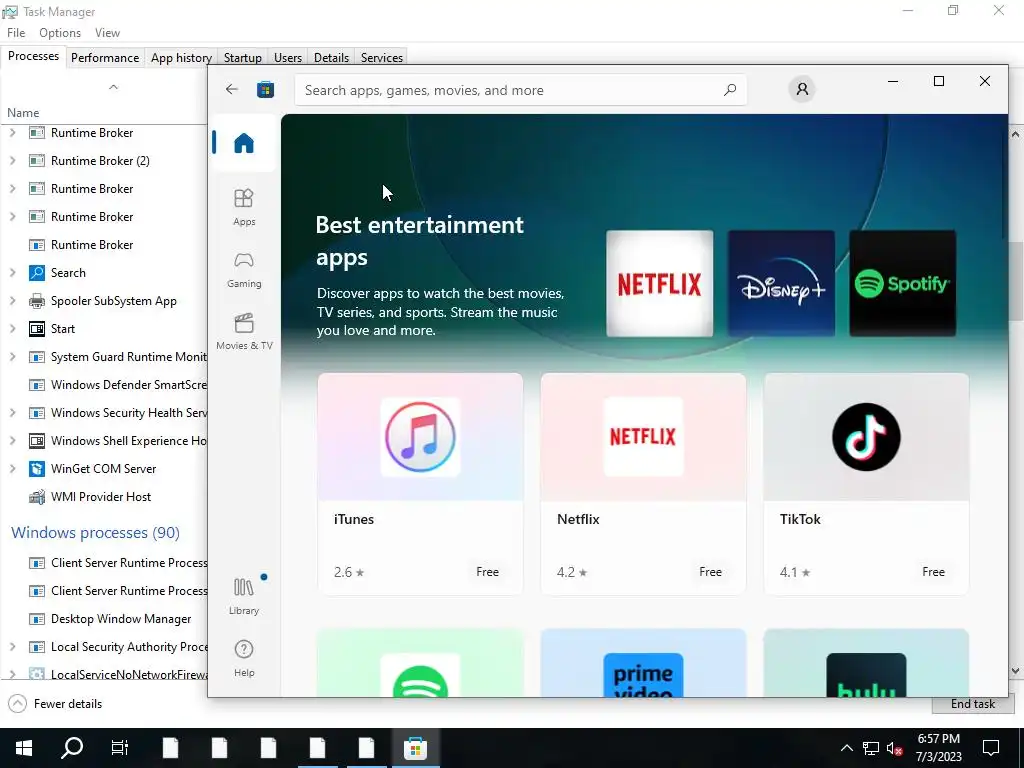This screenshot has height=768, width=1024.
Task: Expand the Runtime Broker (2) process
Action: point(12,161)
